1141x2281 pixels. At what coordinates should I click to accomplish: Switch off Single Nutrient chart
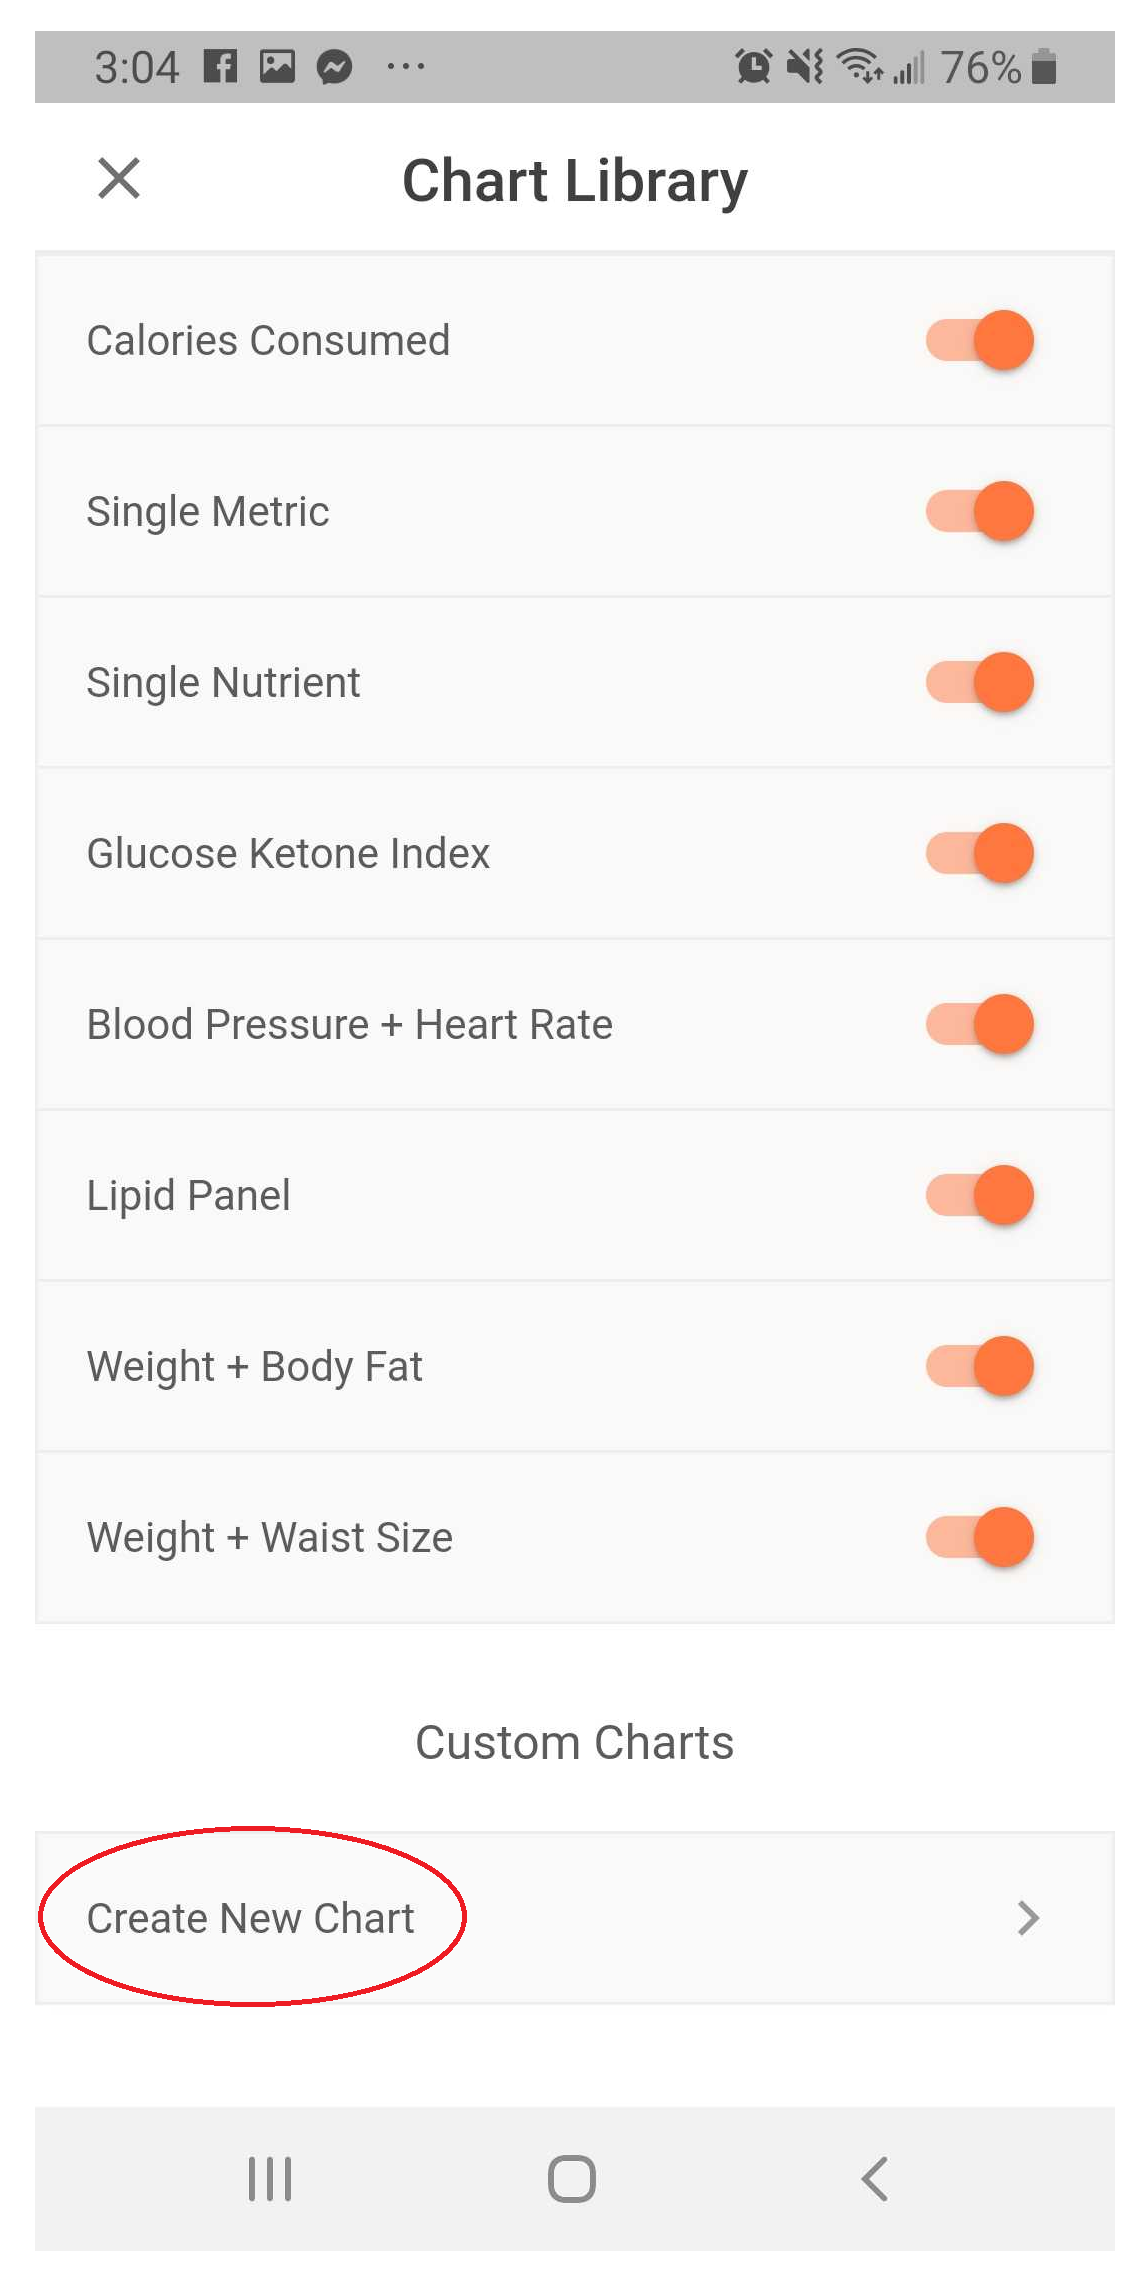979,682
